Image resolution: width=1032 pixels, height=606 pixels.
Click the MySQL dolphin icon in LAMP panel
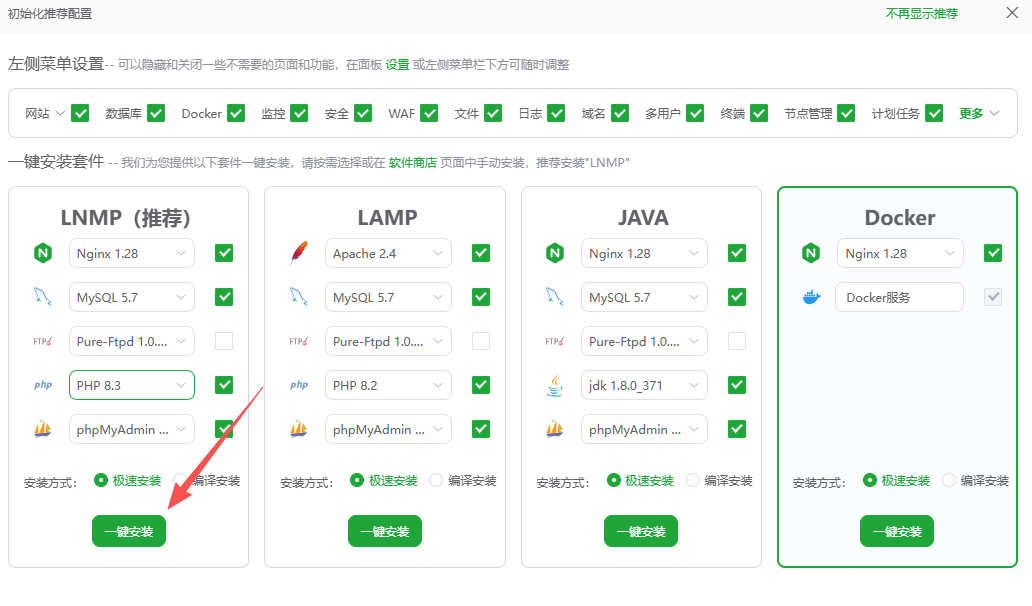click(x=298, y=297)
